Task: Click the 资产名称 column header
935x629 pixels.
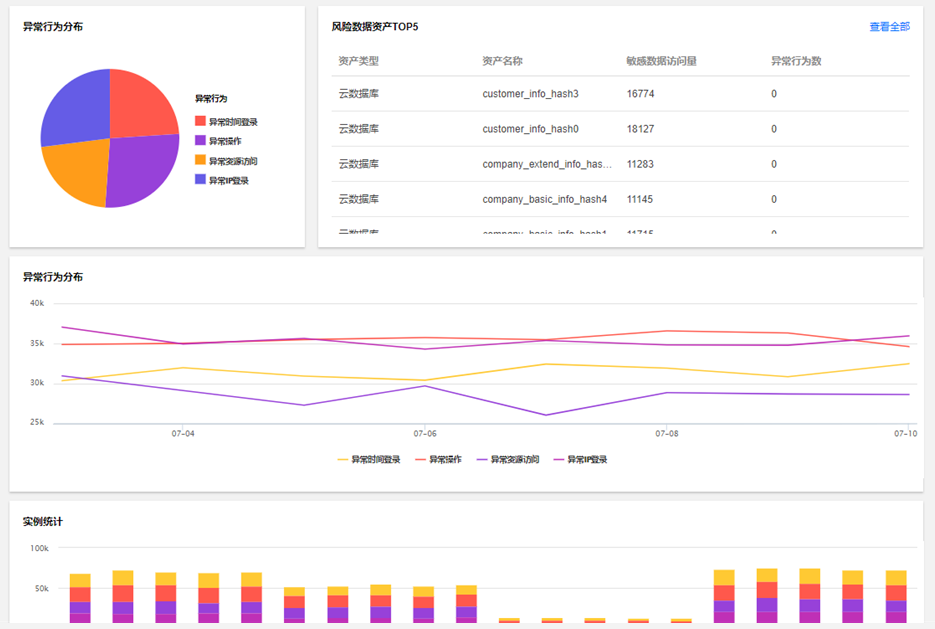Action: [x=502, y=61]
